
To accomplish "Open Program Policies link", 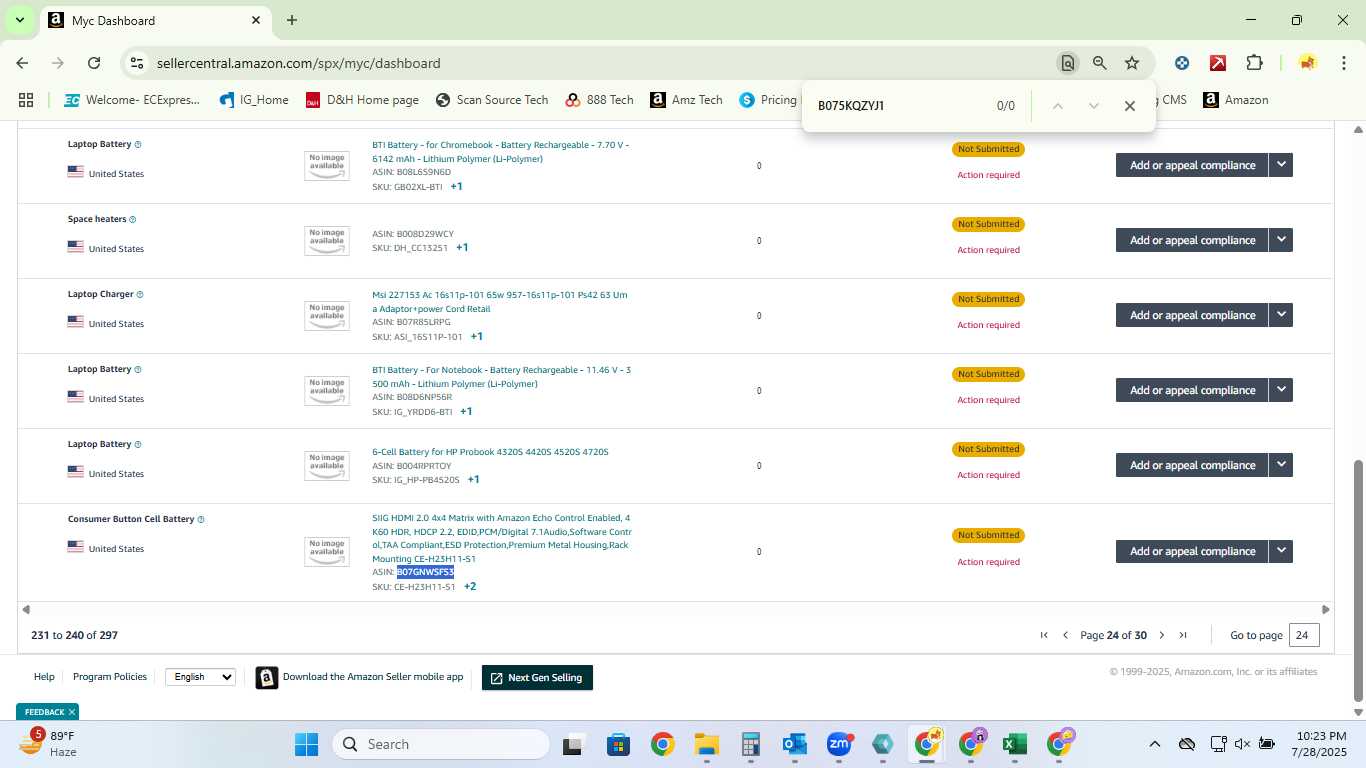I will [x=110, y=677].
